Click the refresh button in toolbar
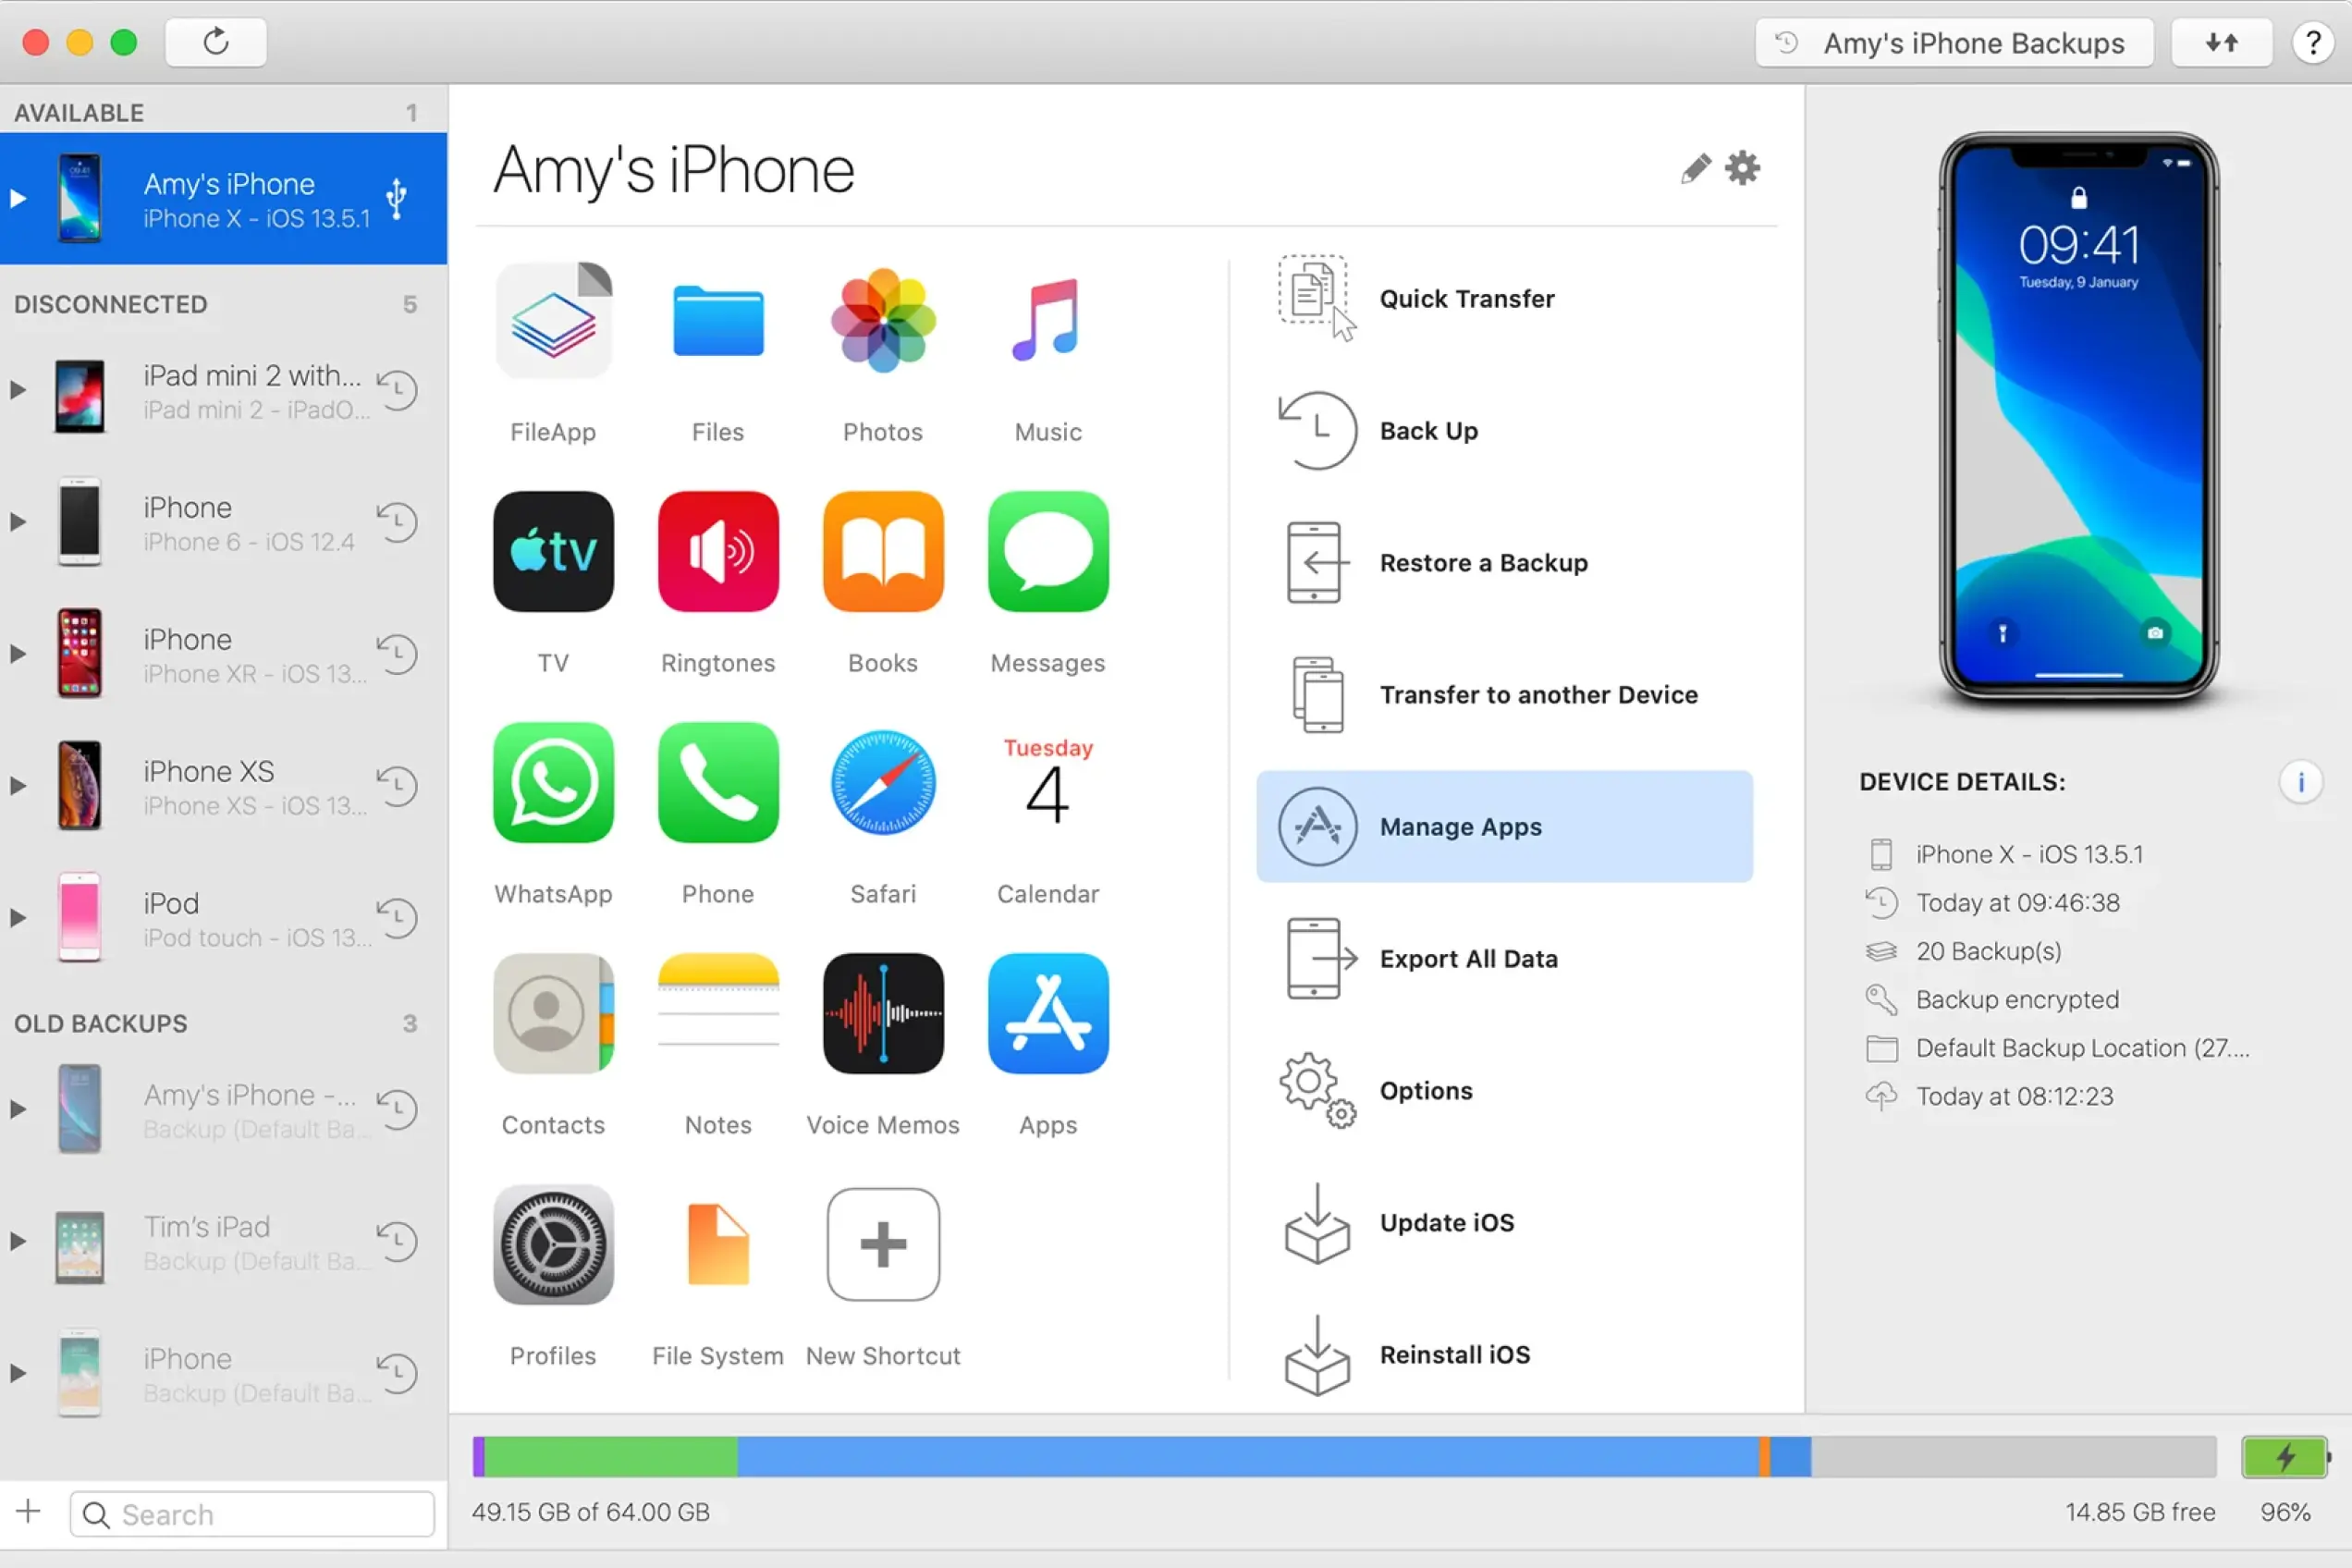This screenshot has width=2352, height=1568. 216,43
